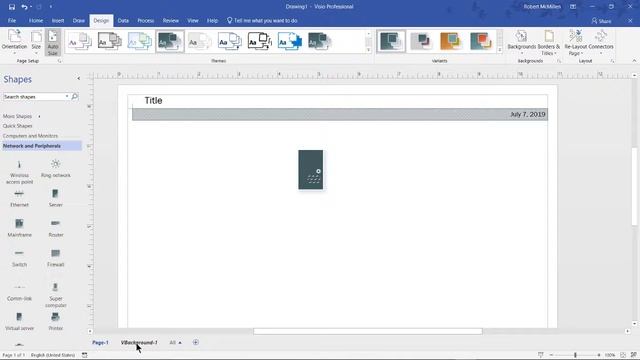
Task: Apply the fifth faded gray theme
Action: (x=200, y=41)
